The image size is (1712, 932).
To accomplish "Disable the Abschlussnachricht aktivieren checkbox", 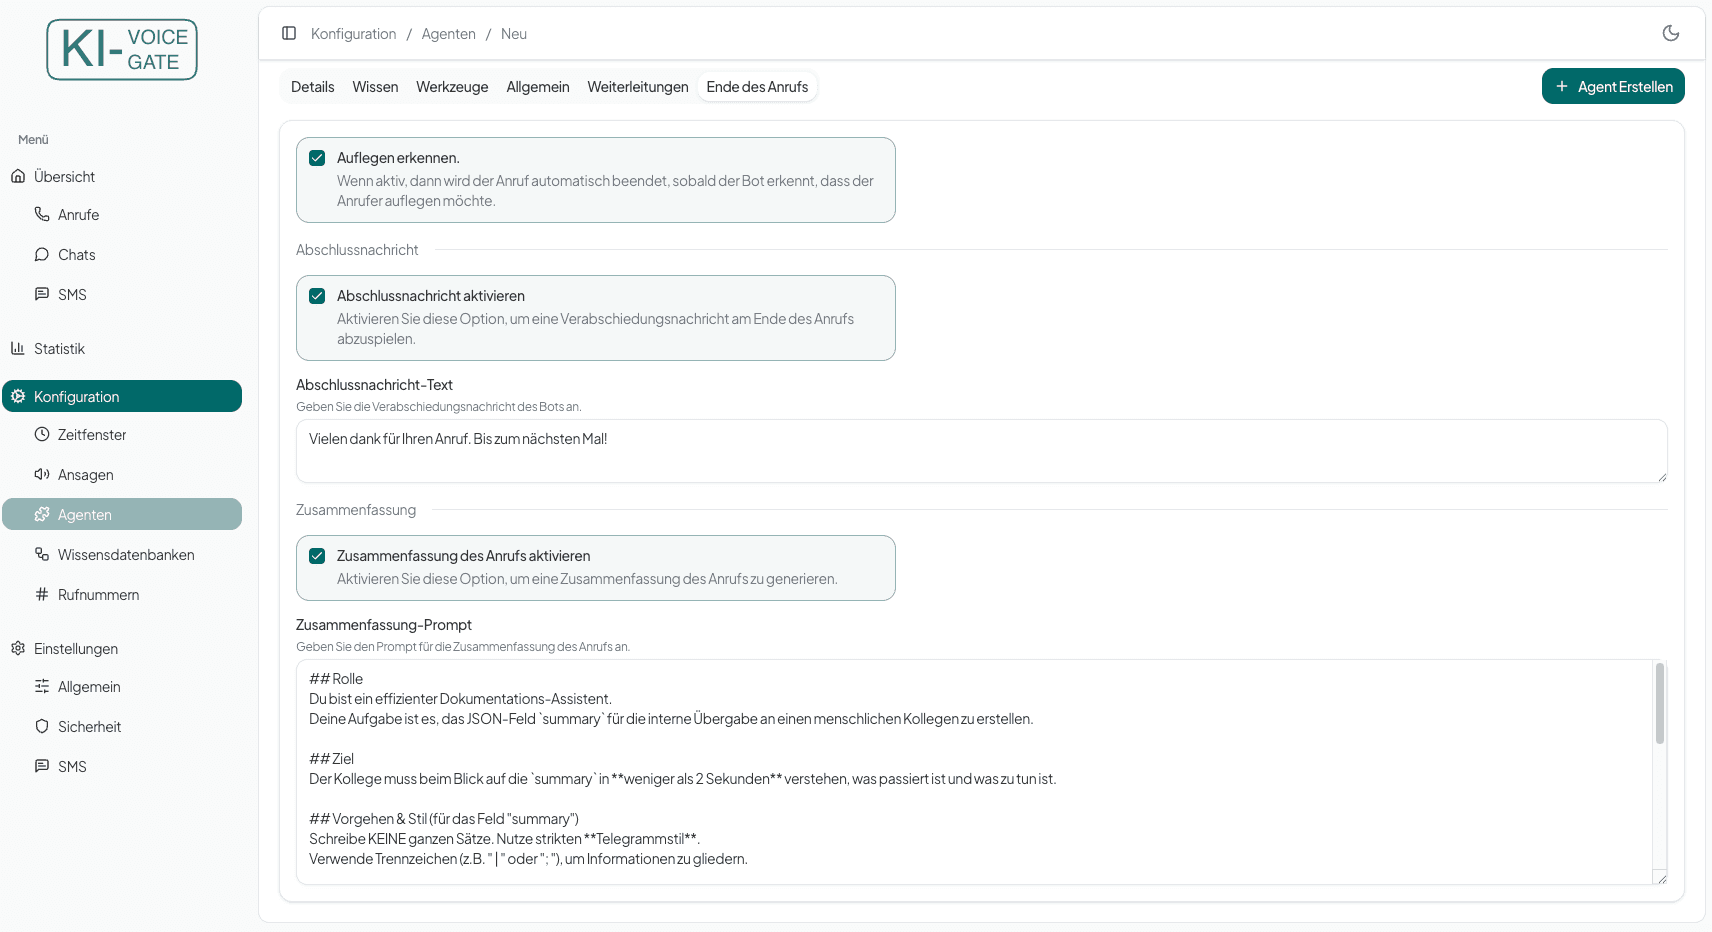I will [317, 296].
